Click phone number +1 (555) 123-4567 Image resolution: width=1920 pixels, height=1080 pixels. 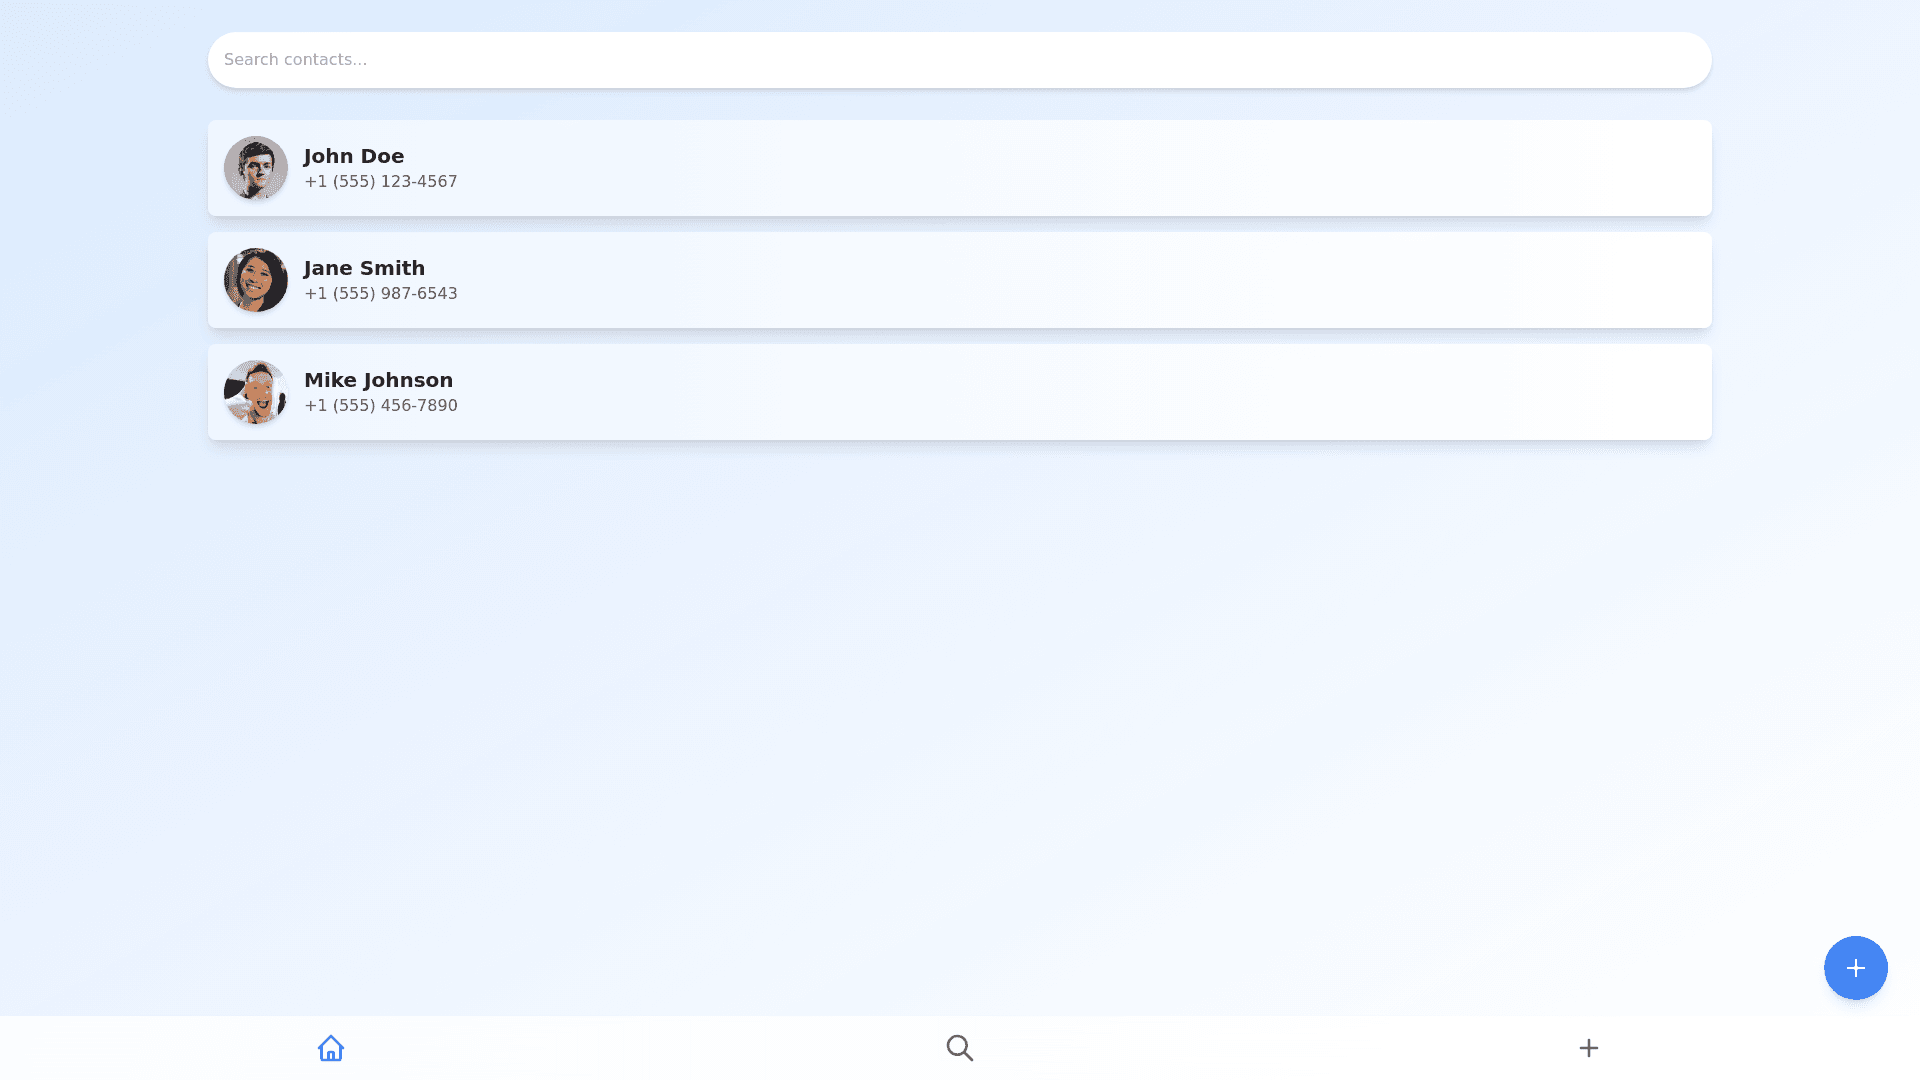tap(380, 182)
